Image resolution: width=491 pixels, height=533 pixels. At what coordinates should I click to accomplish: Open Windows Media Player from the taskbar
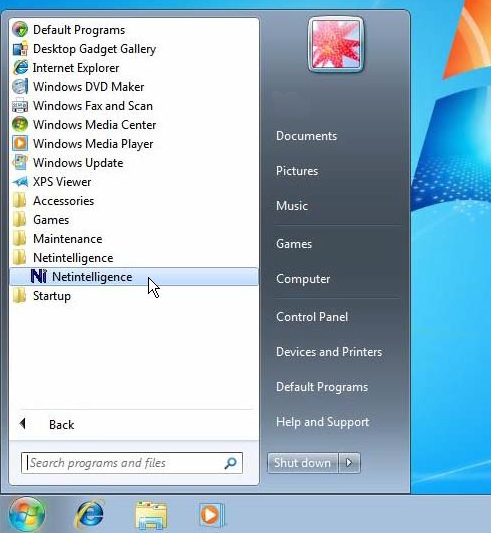(212, 515)
